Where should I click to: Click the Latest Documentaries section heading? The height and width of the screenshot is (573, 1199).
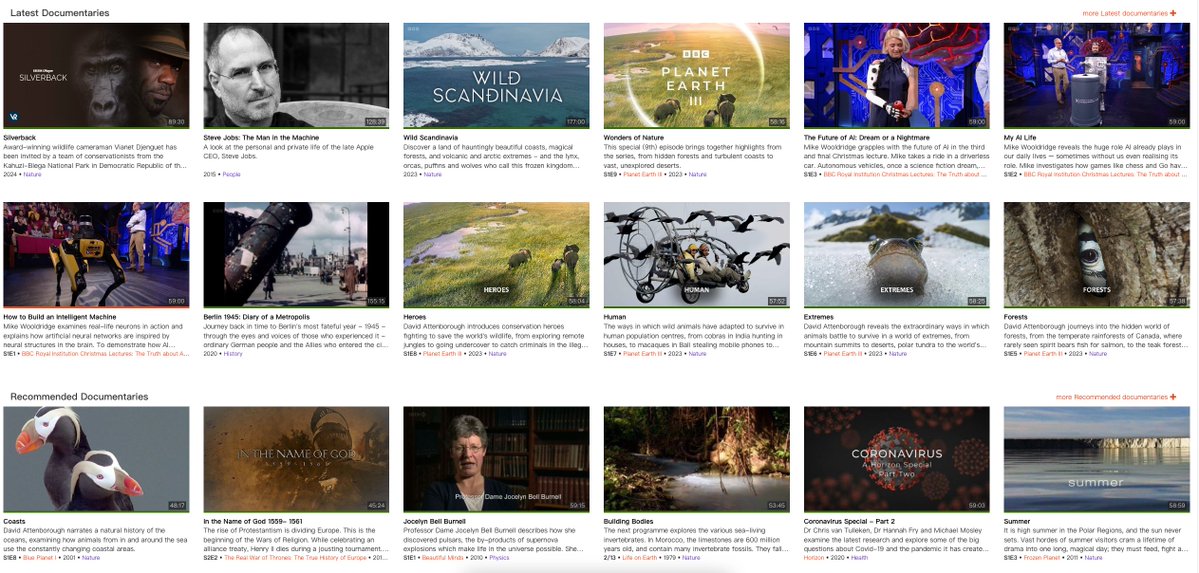point(60,13)
